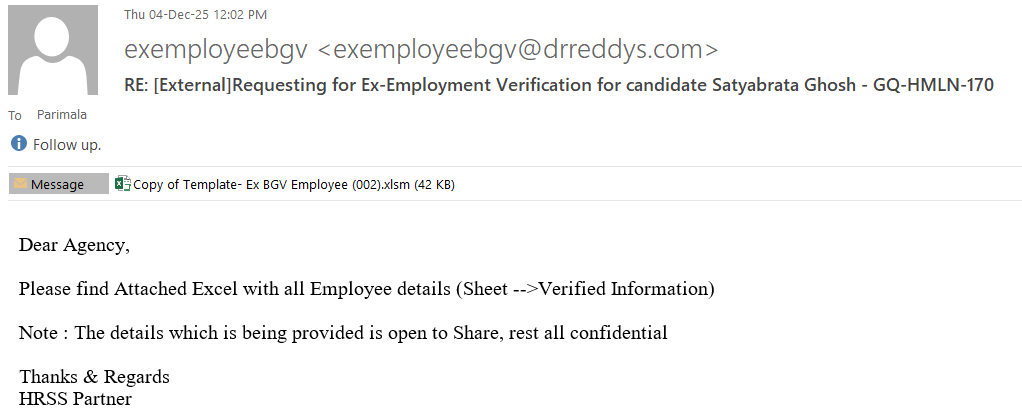
Task: Click the sender's avatar picture
Action: (x=53, y=52)
